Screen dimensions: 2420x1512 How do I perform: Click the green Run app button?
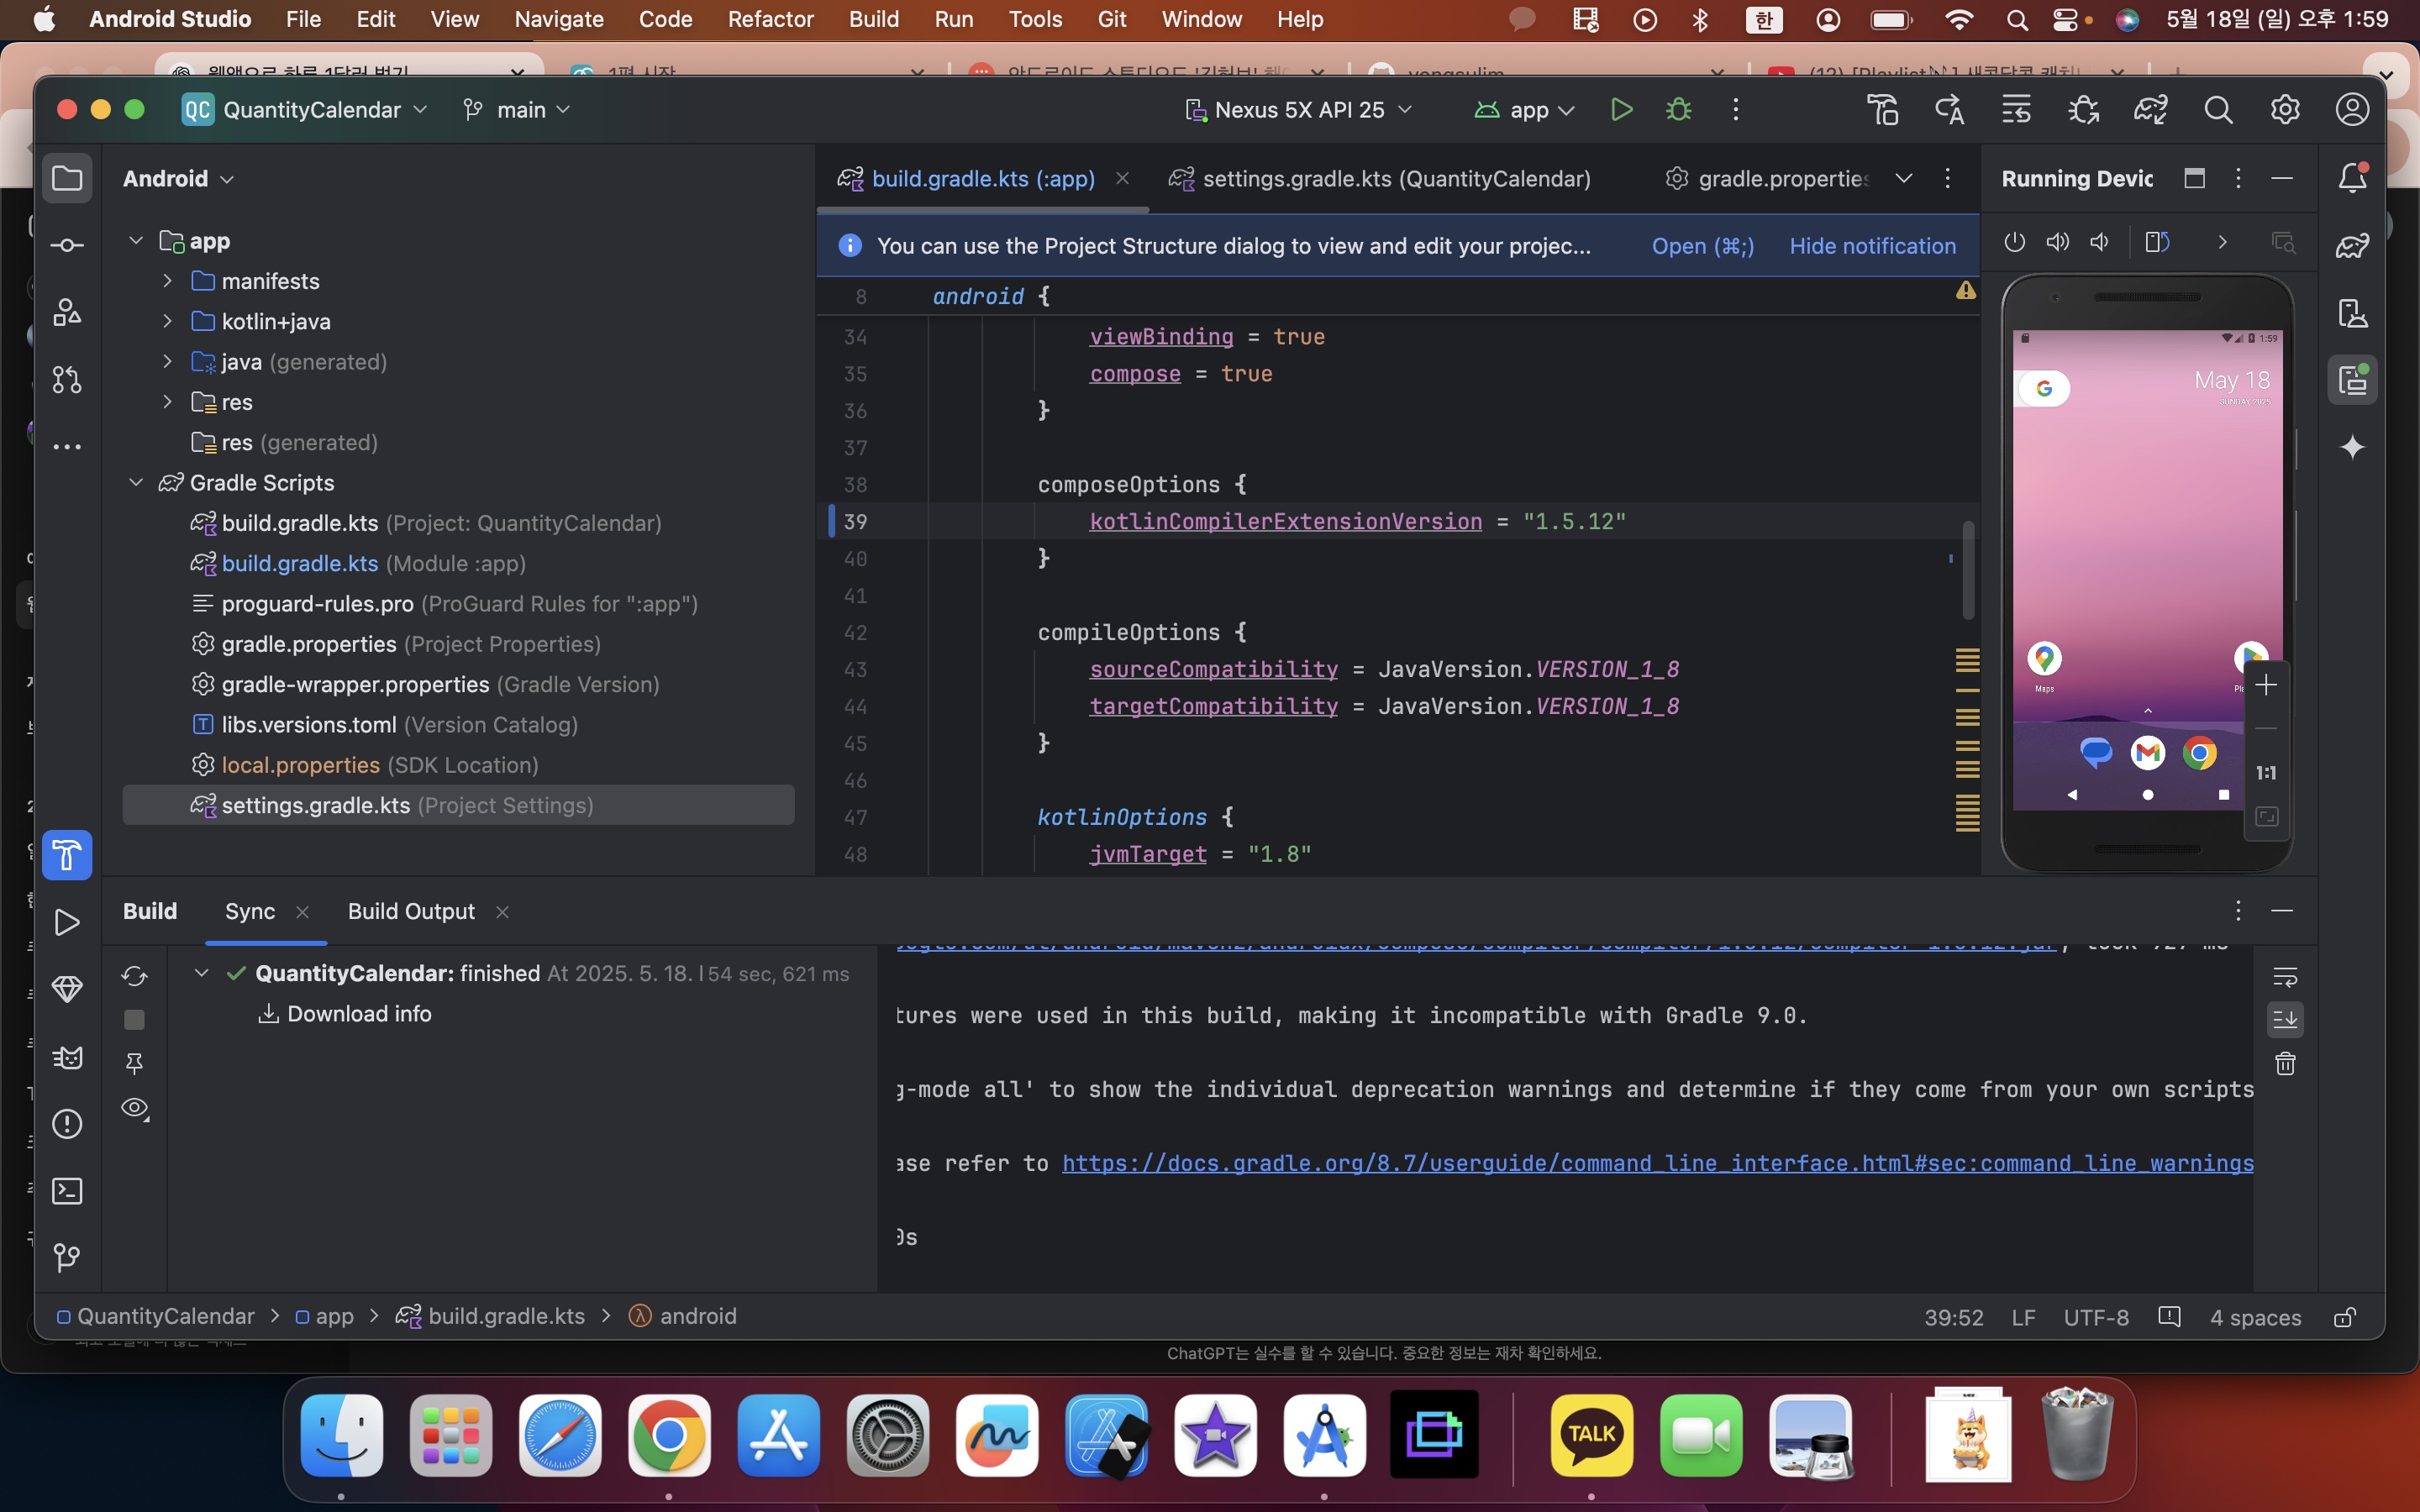tap(1621, 110)
